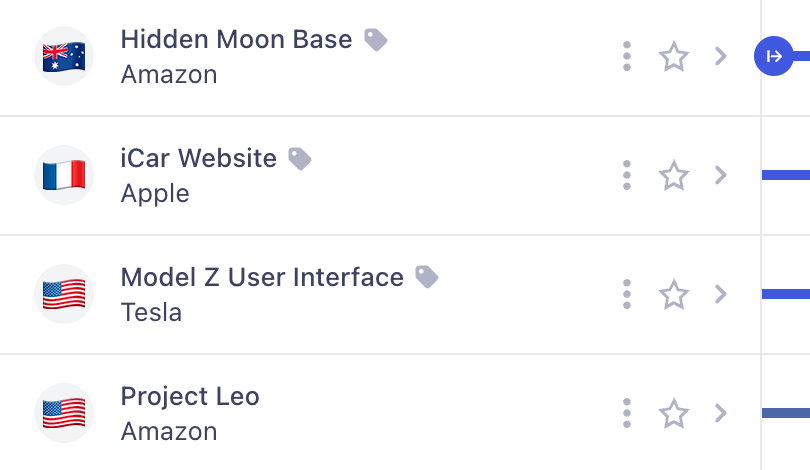The width and height of the screenshot is (810, 470).
Task: Click the French flag avatar for iCar Website
Action: [64, 175]
